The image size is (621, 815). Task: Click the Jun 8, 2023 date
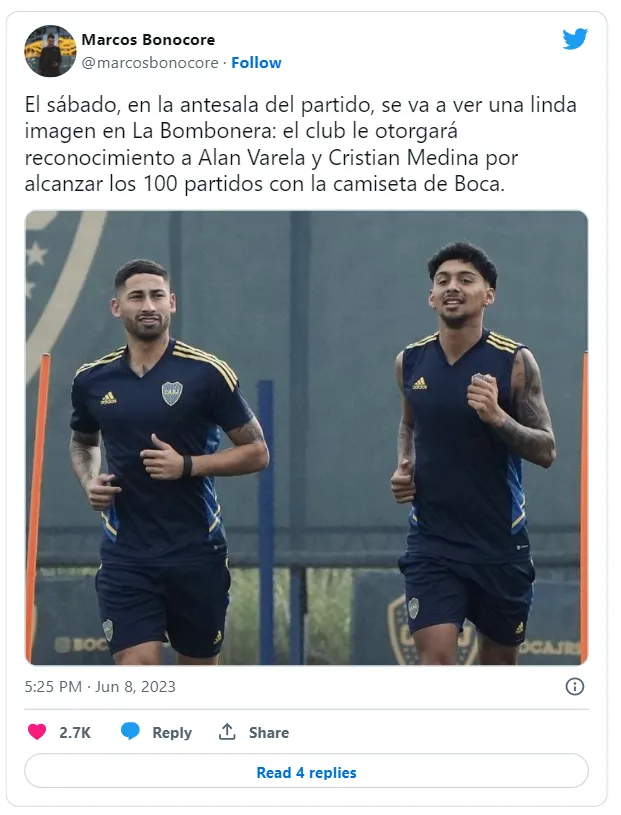click(x=136, y=687)
